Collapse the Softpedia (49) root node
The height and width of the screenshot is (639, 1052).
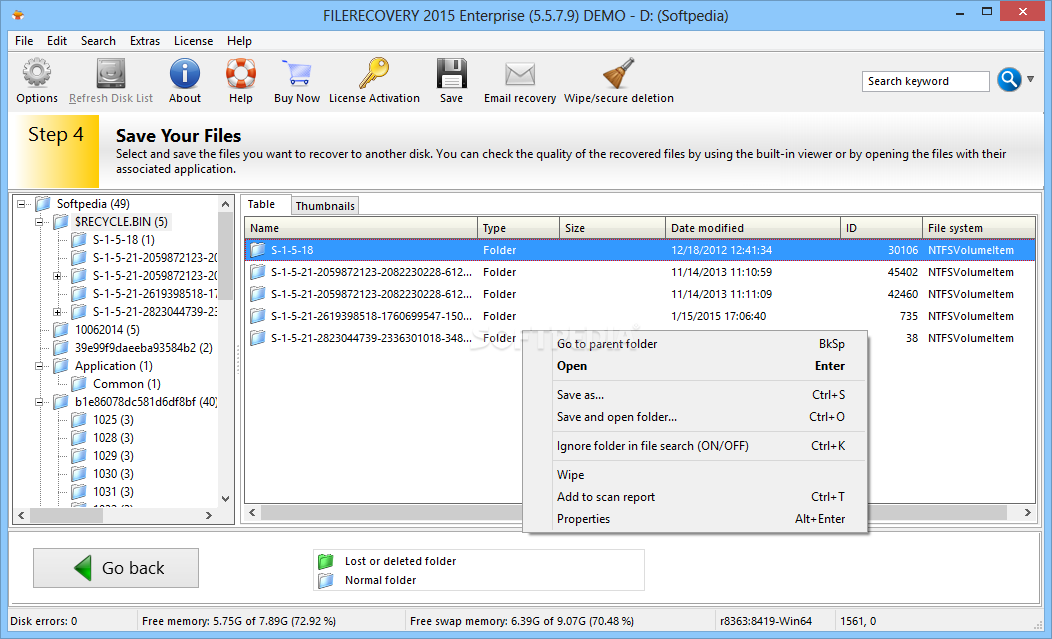21,203
